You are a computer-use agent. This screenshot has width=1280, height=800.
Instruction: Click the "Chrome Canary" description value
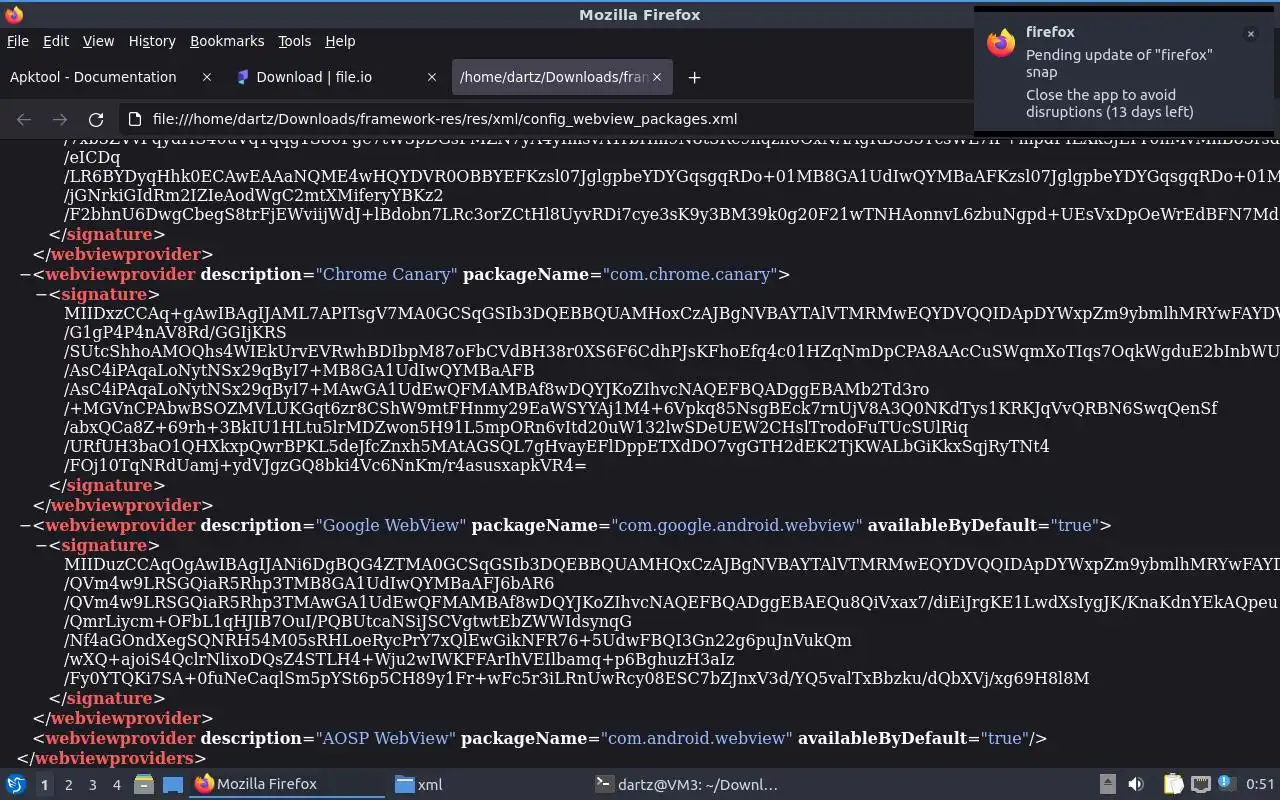point(387,274)
